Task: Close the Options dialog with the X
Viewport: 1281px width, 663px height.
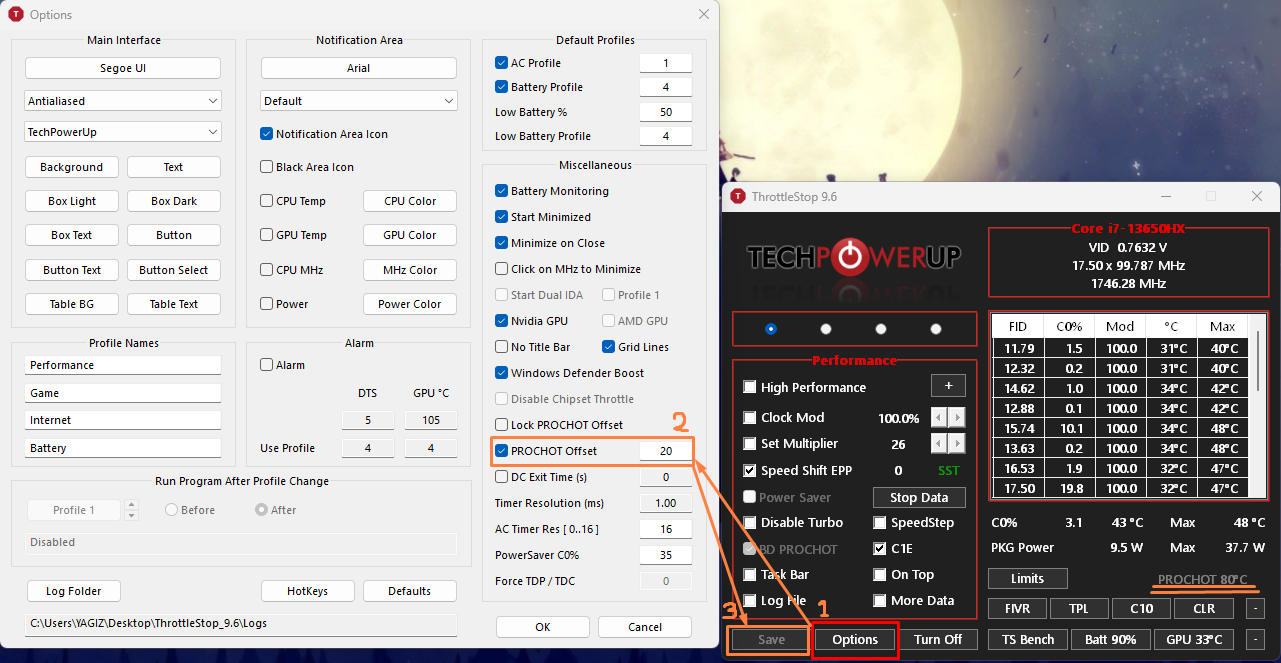Action: pos(704,14)
